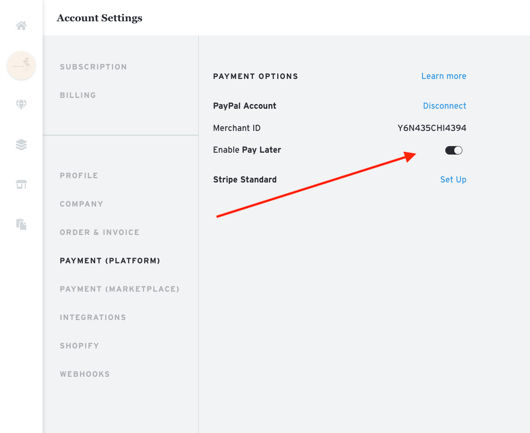Image resolution: width=530 pixels, height=433 pixels.
Task: Open the Shopify settings section
Action: 79,346
